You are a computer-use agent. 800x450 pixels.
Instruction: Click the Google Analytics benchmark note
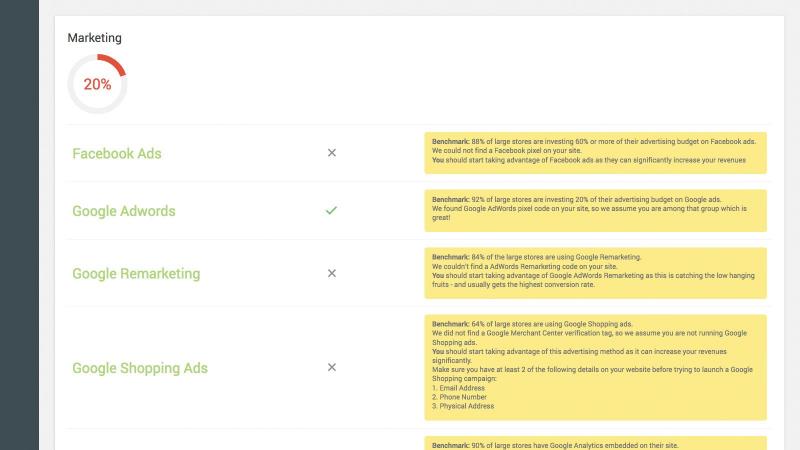(x=595, y=443)
